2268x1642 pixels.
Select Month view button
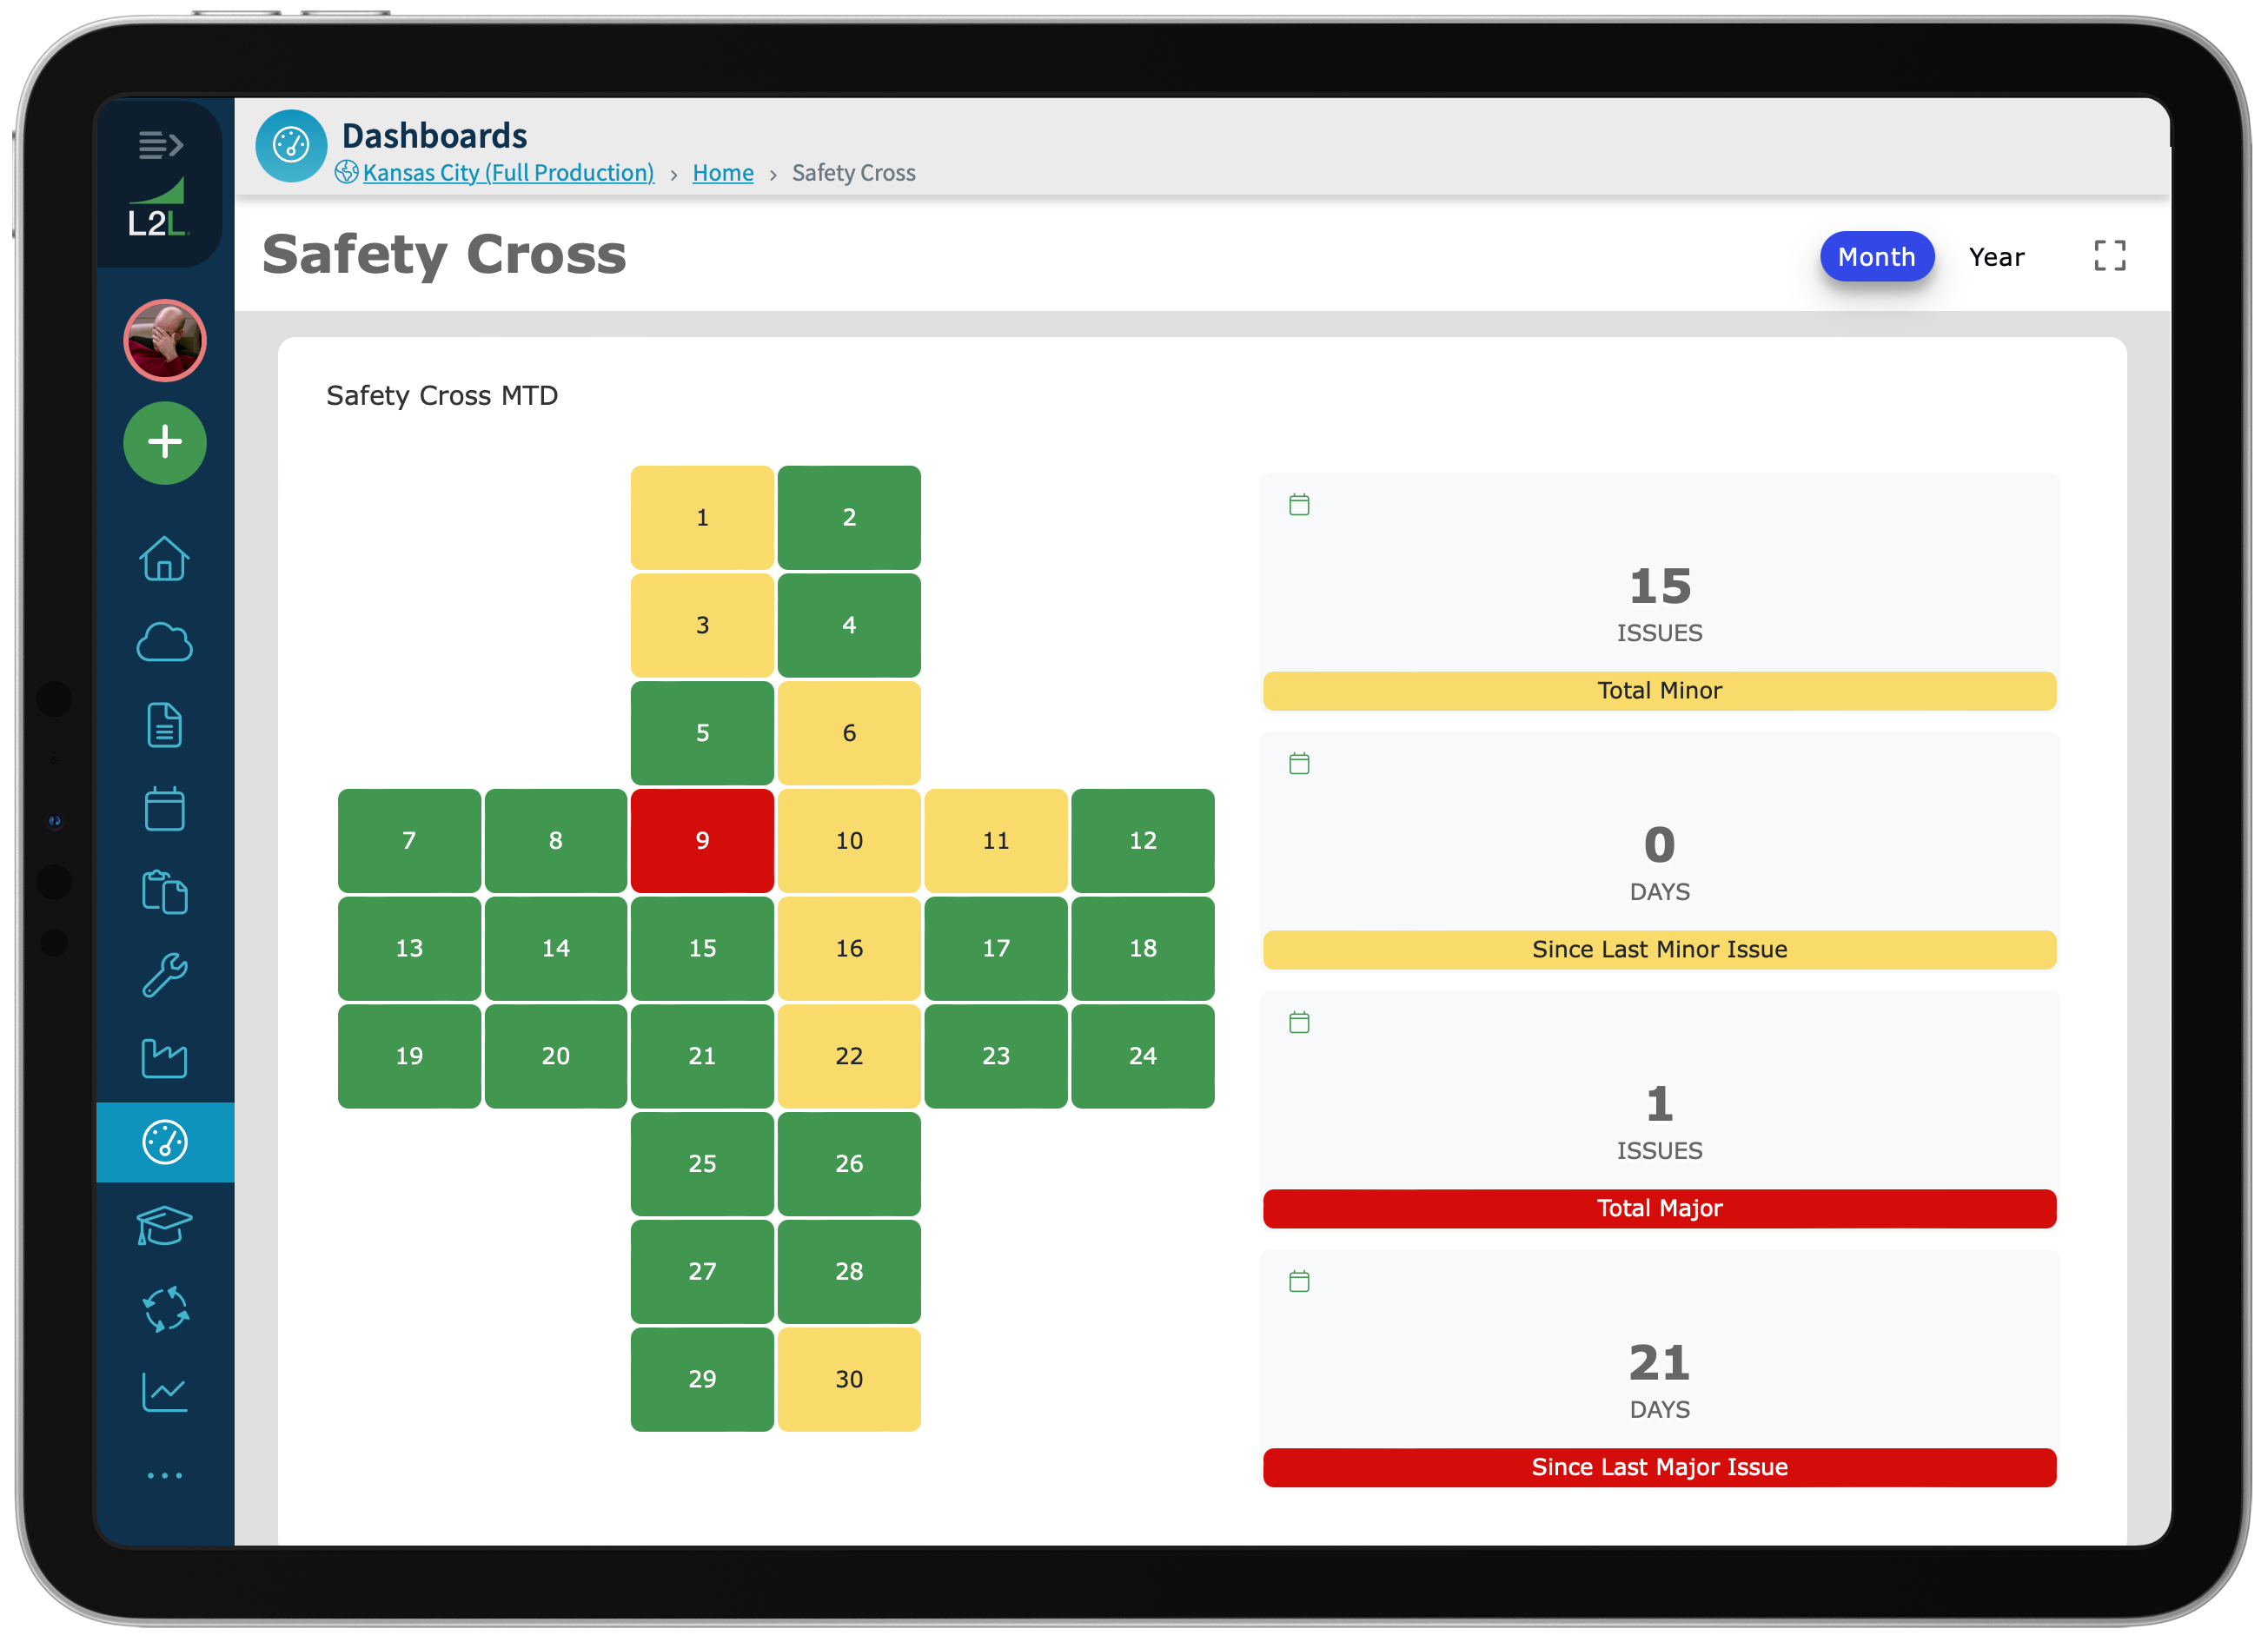pos(1877,257)
